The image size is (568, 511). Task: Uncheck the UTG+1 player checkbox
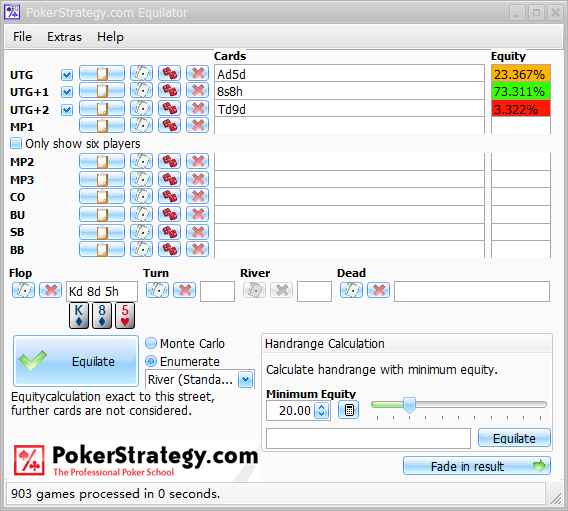[67, 92]
